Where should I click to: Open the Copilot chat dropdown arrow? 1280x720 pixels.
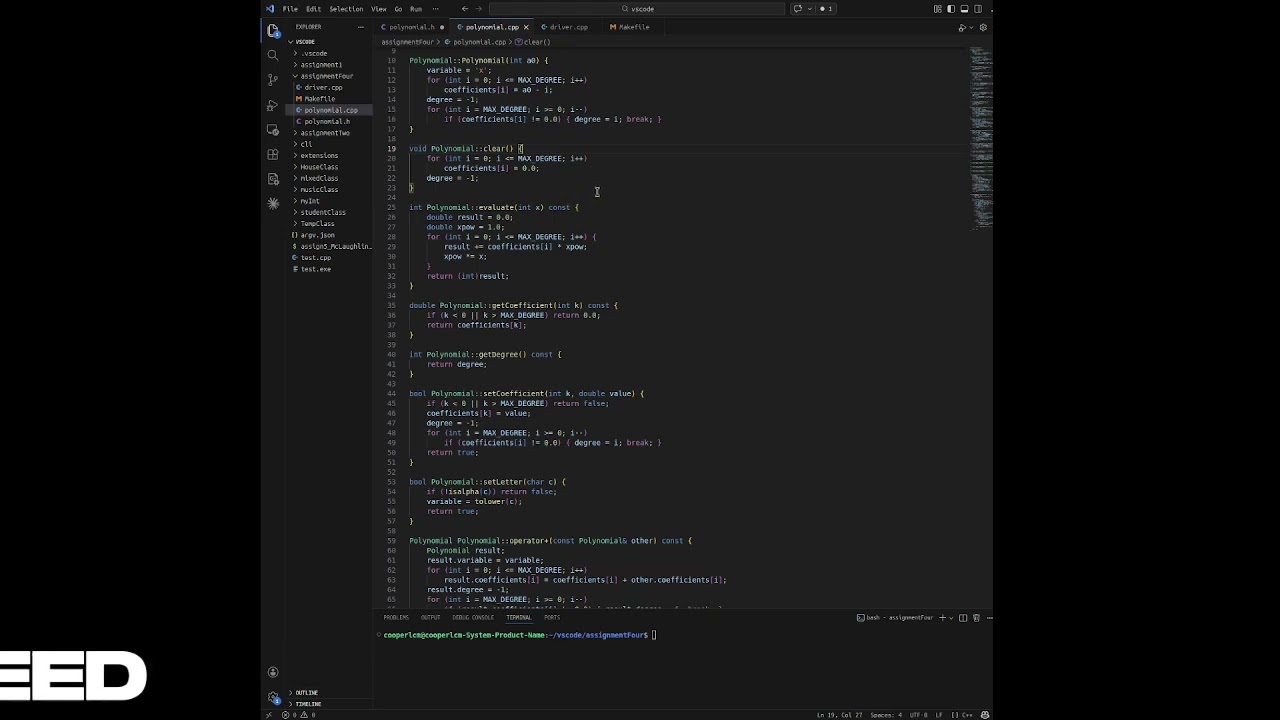coord(810,9)
